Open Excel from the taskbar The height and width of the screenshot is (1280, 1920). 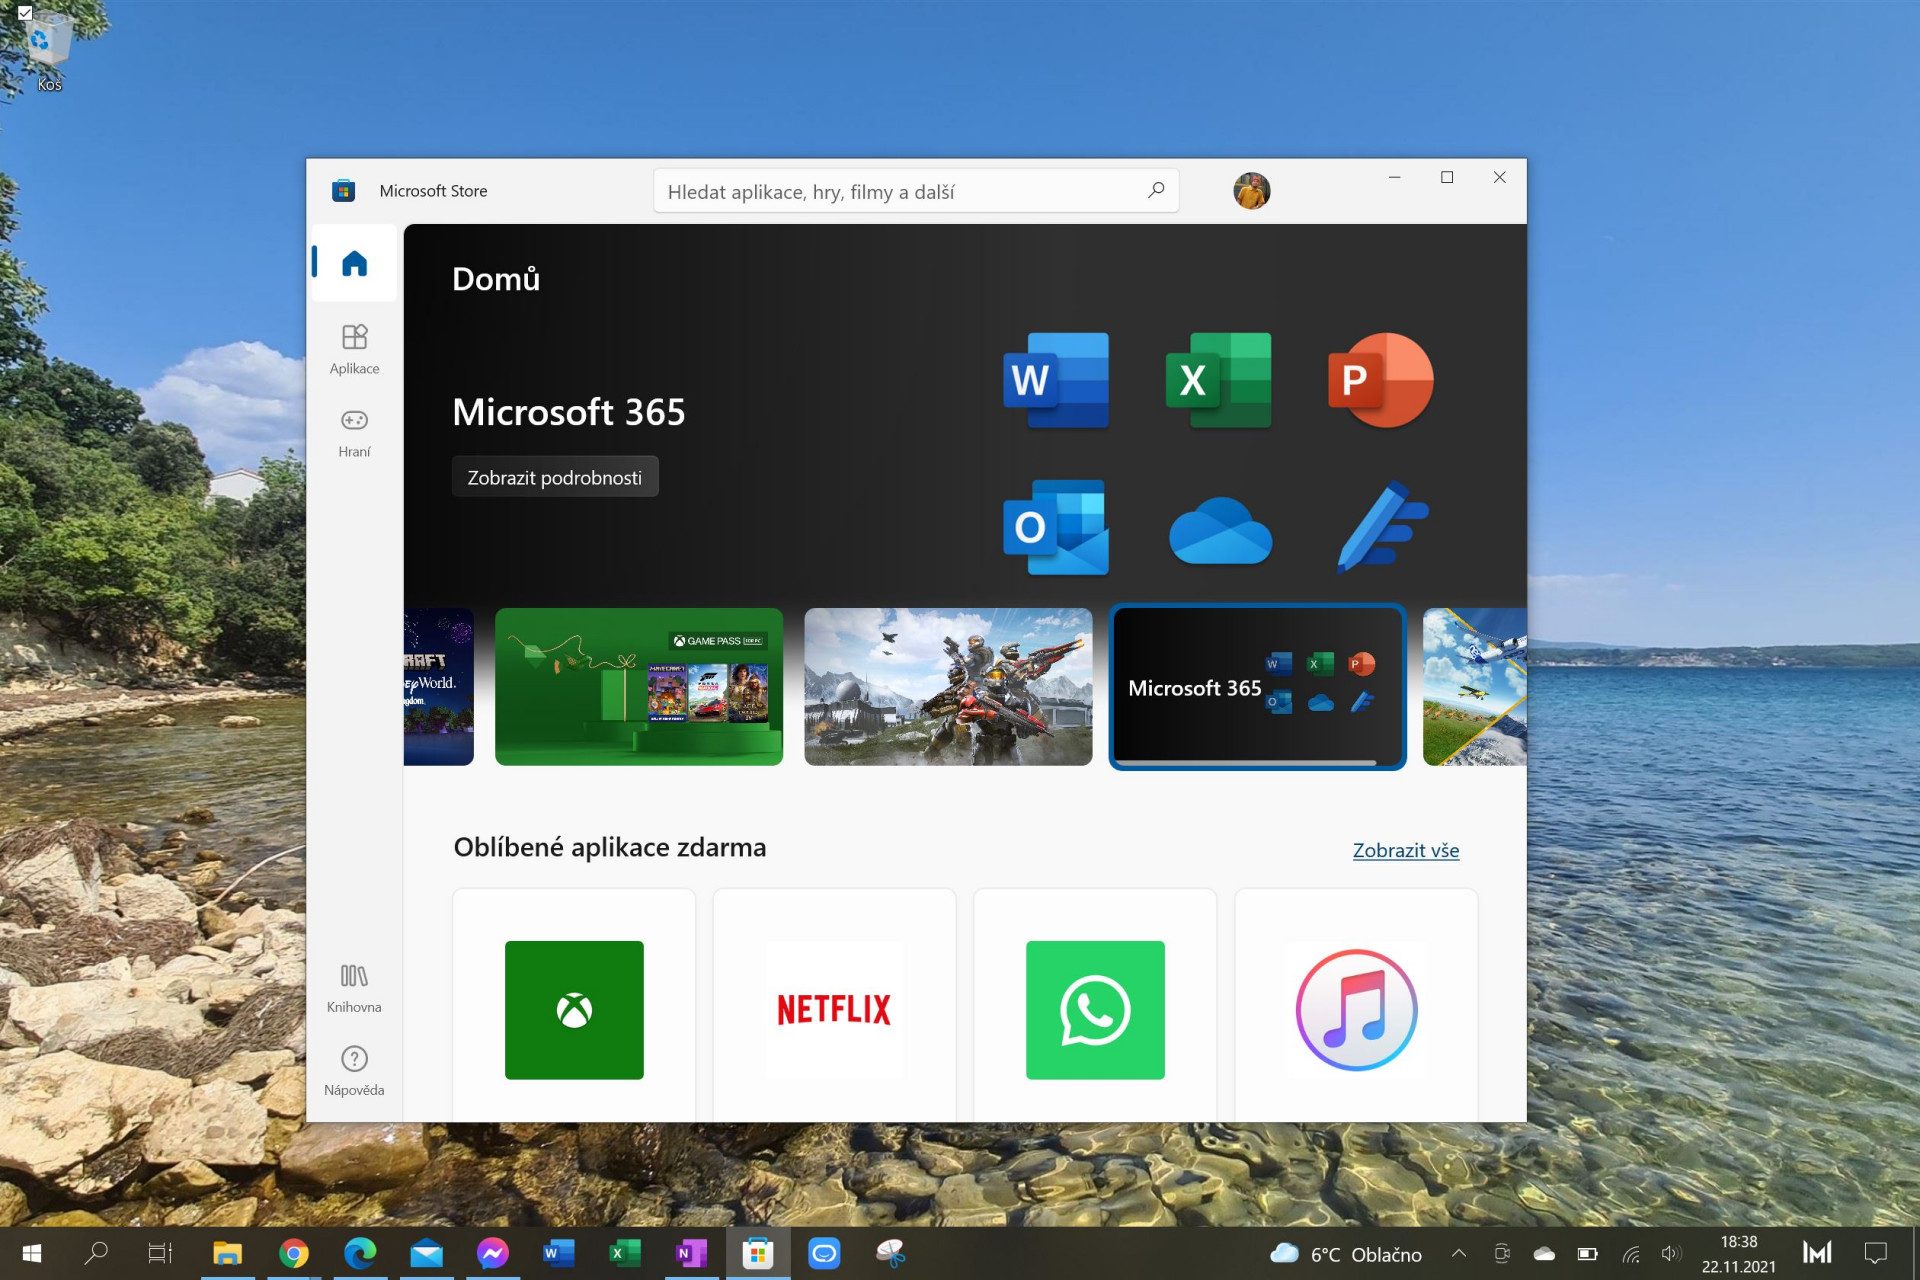coord(625,1253)
